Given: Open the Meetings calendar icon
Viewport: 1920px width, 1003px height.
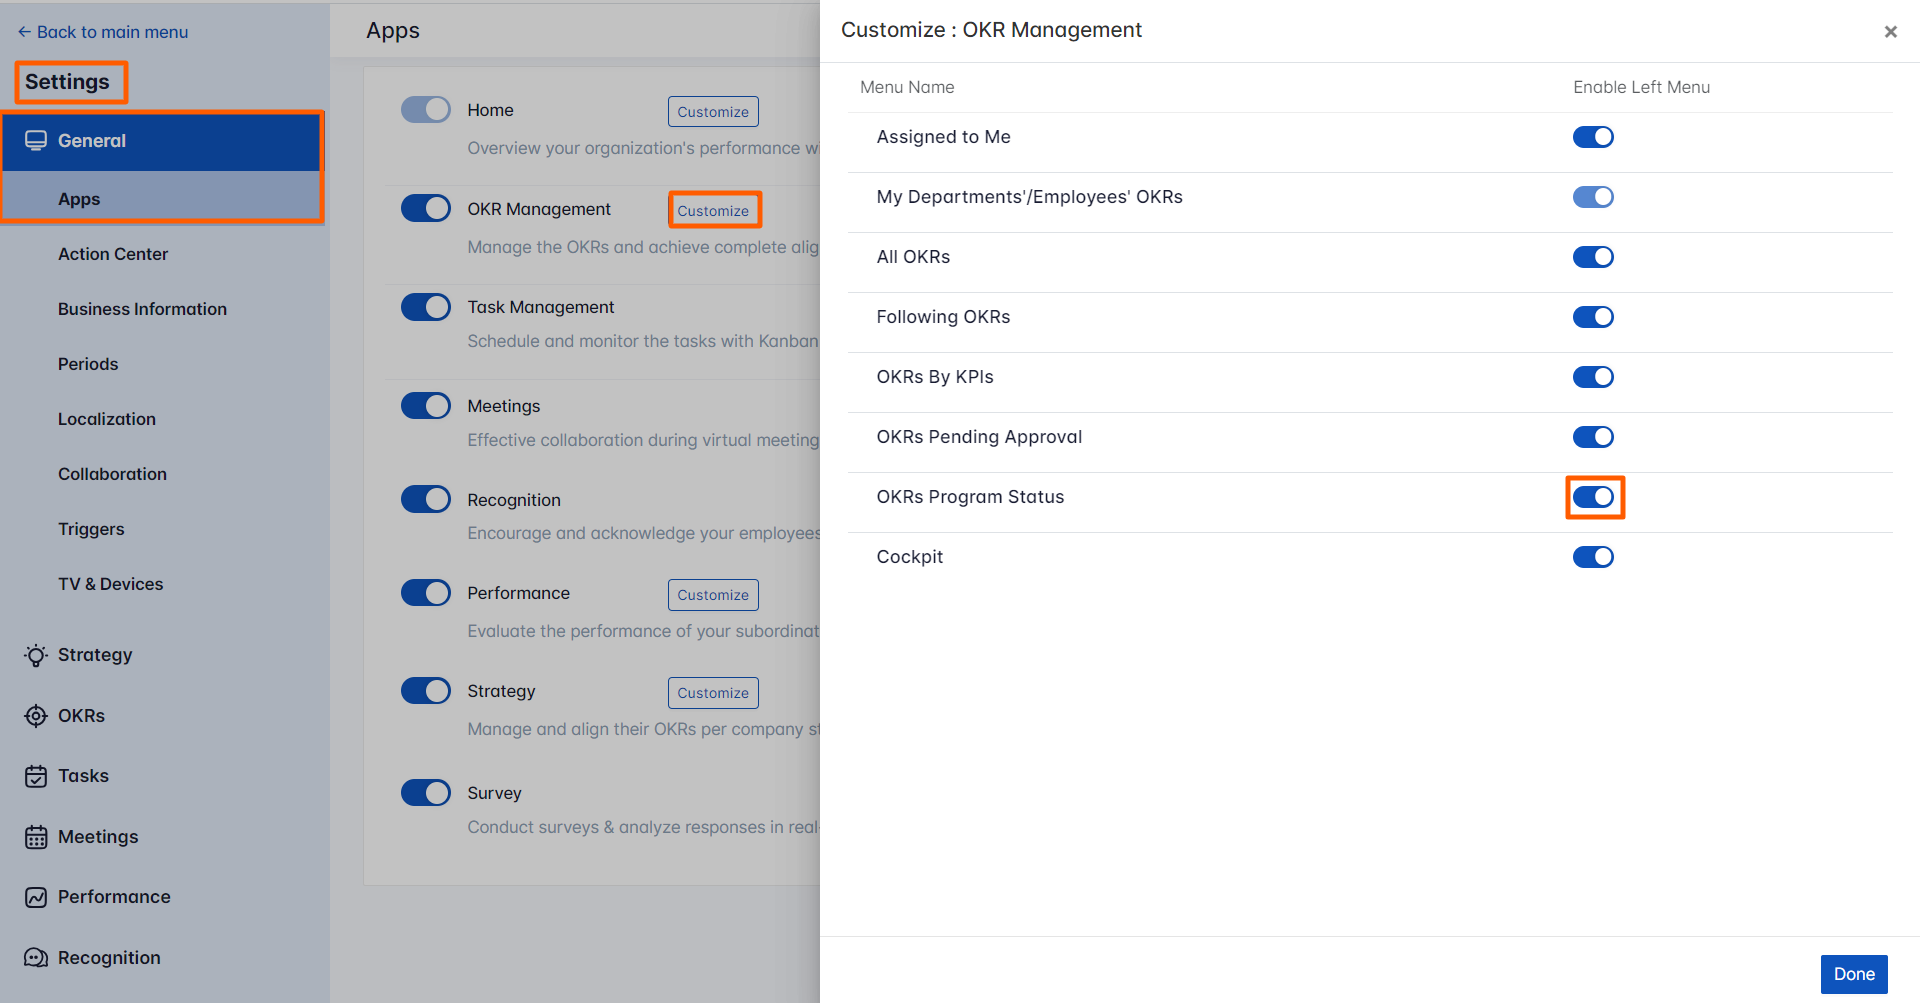Looking at the screenshot, I should pyautogui.click(x=35, y=836).
